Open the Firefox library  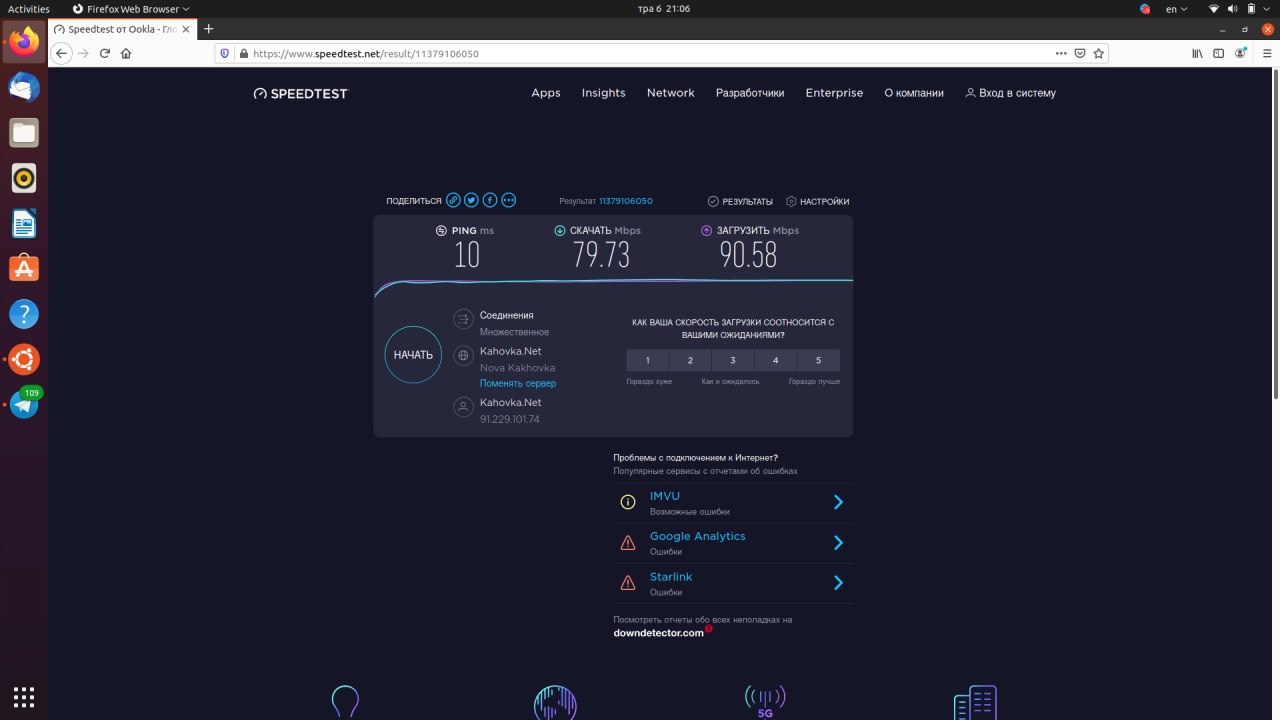pyautogui.click(x=1197, y=53)
